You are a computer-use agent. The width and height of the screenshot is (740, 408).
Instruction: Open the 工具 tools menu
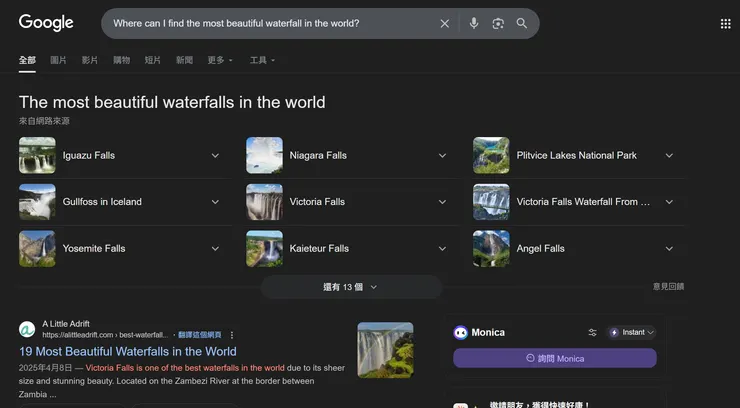pyautogui.click(x=262, y=60)
